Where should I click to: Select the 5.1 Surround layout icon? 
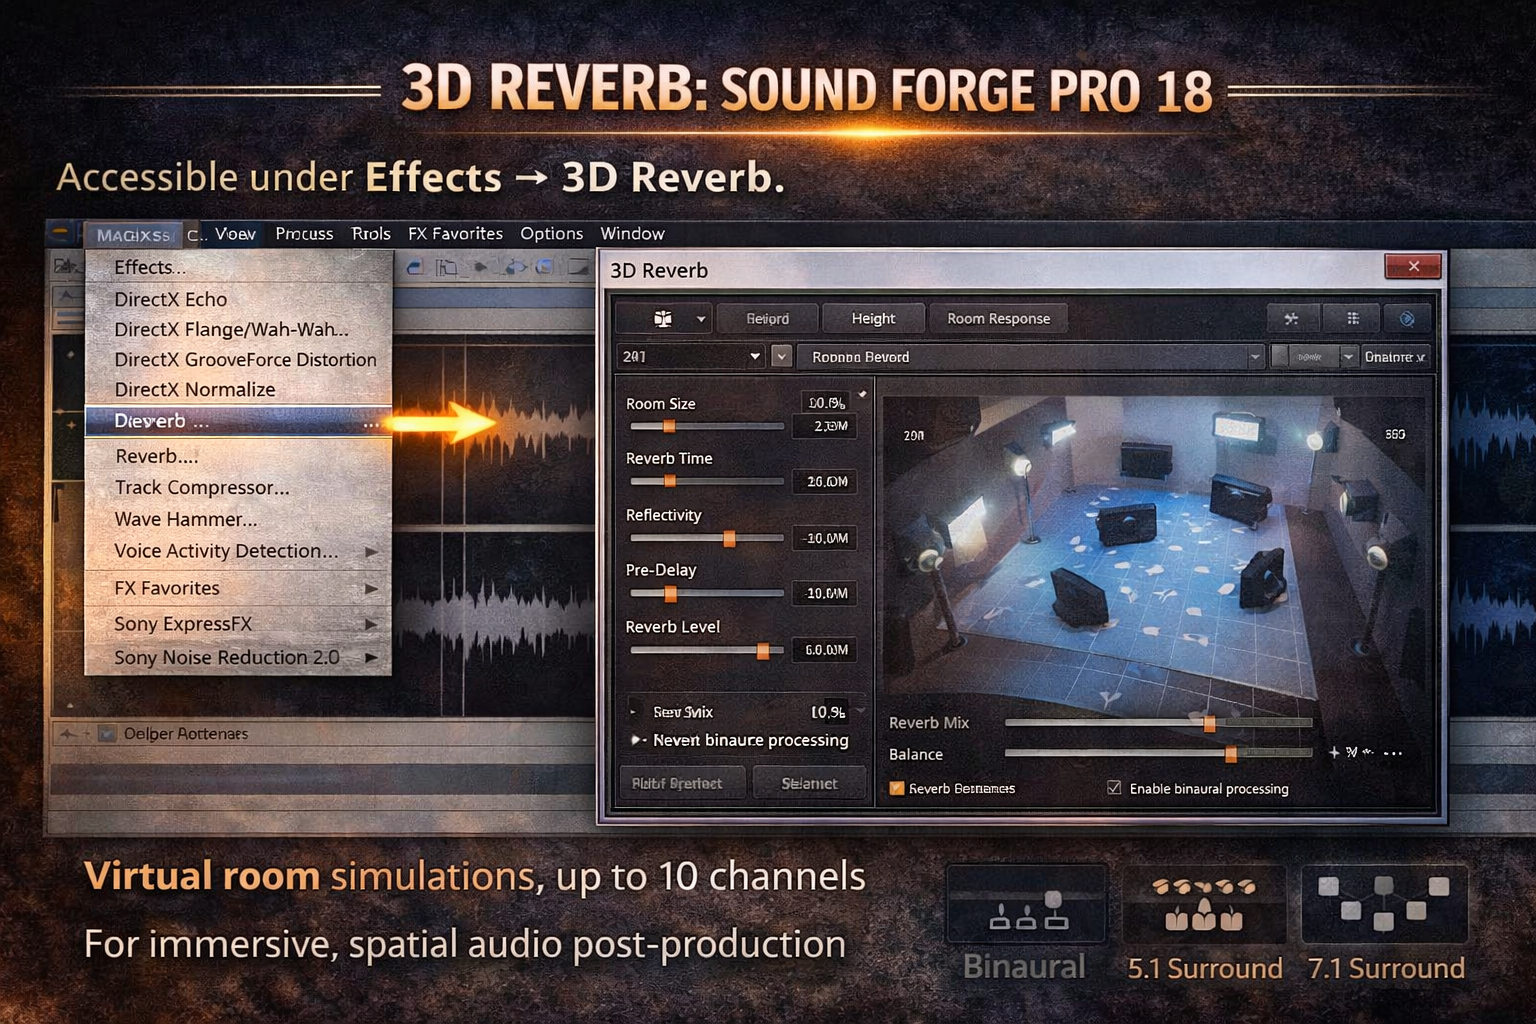pyautogui.click(x=1204, y=906)
